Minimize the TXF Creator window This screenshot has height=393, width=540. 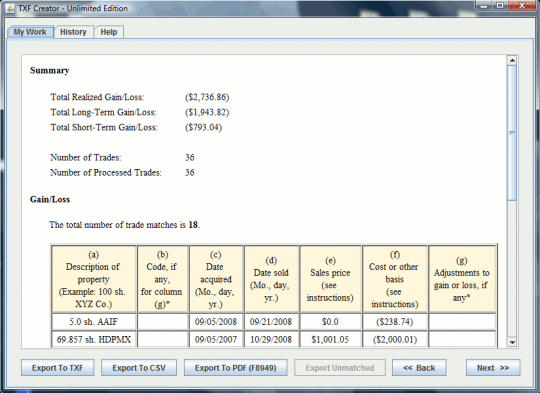pyautogui.click(x=485, y=6)
